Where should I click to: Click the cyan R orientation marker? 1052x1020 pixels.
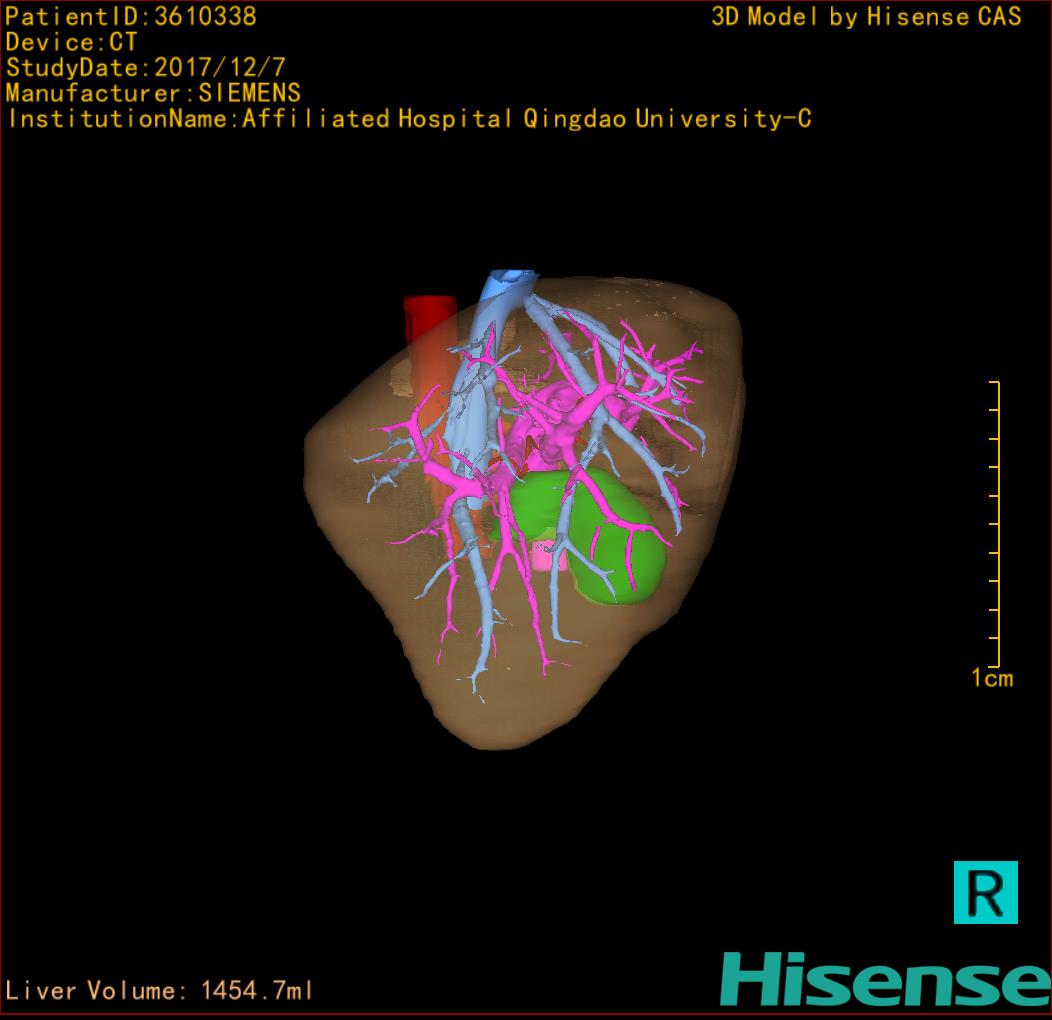tap(985, 891)
